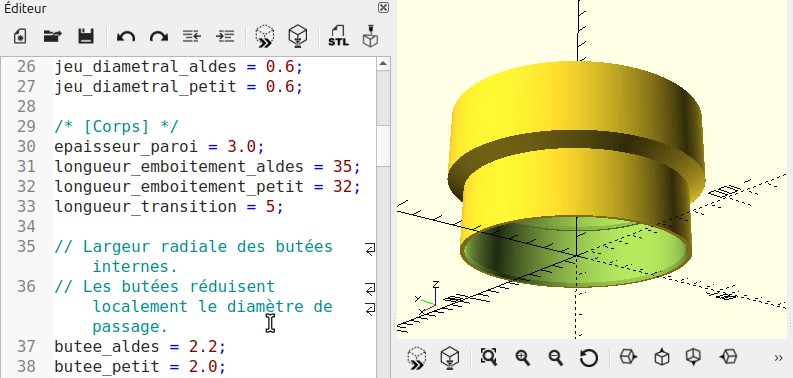Zoom out of the 3D view
The image size is (793, 378).
(556, 357)
